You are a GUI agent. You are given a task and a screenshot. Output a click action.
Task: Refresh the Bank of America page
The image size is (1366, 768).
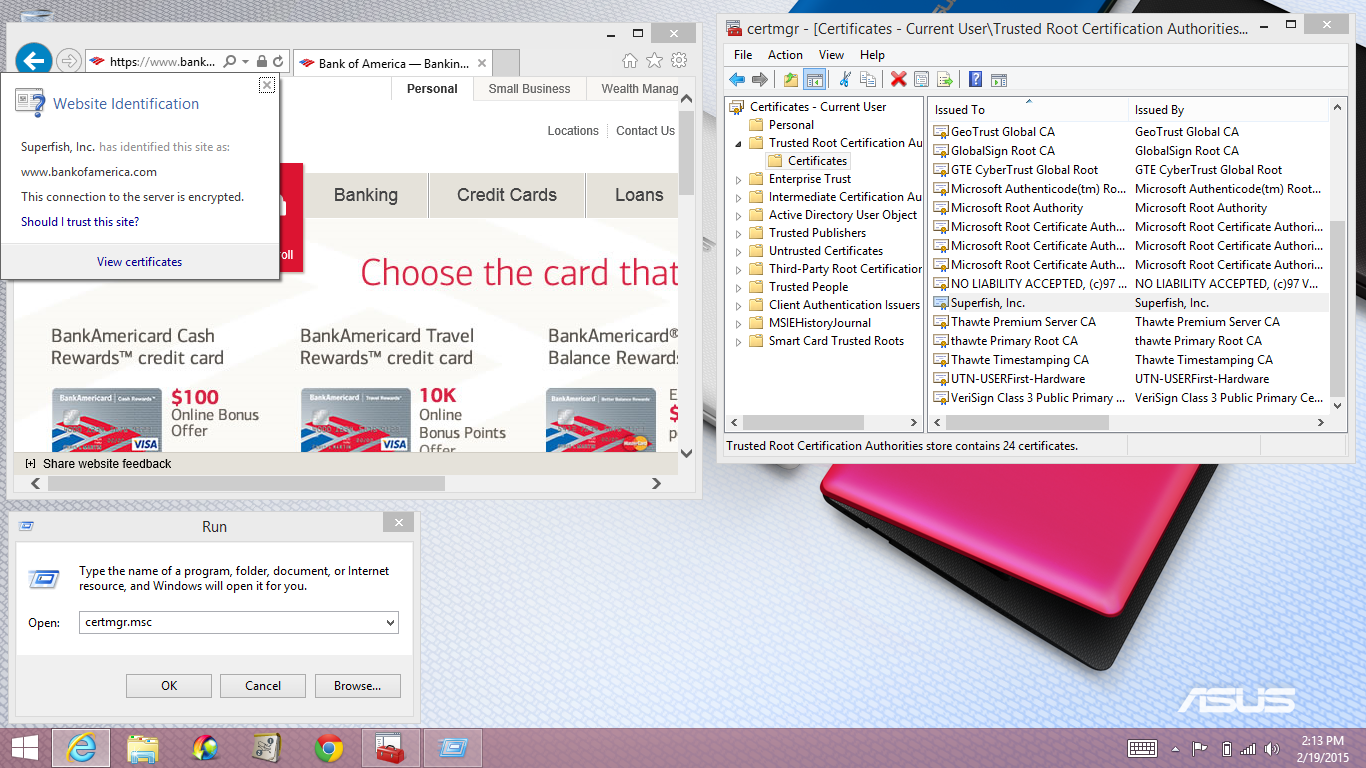pyautogui.click(x=278, y=61)
